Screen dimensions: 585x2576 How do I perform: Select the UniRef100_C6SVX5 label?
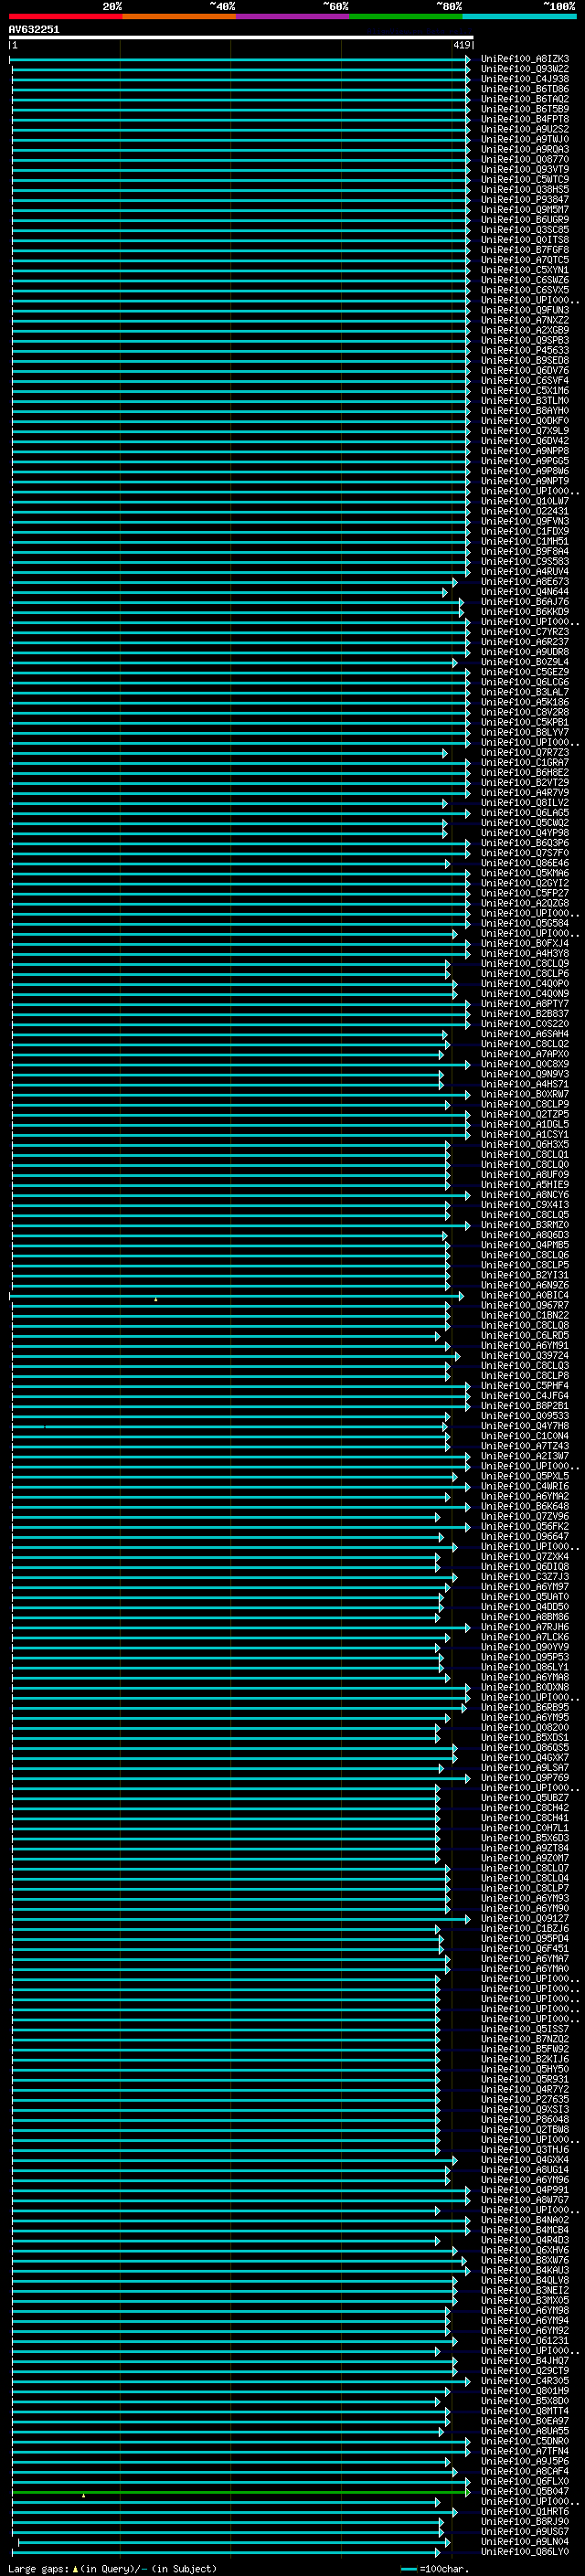point(524,290)
